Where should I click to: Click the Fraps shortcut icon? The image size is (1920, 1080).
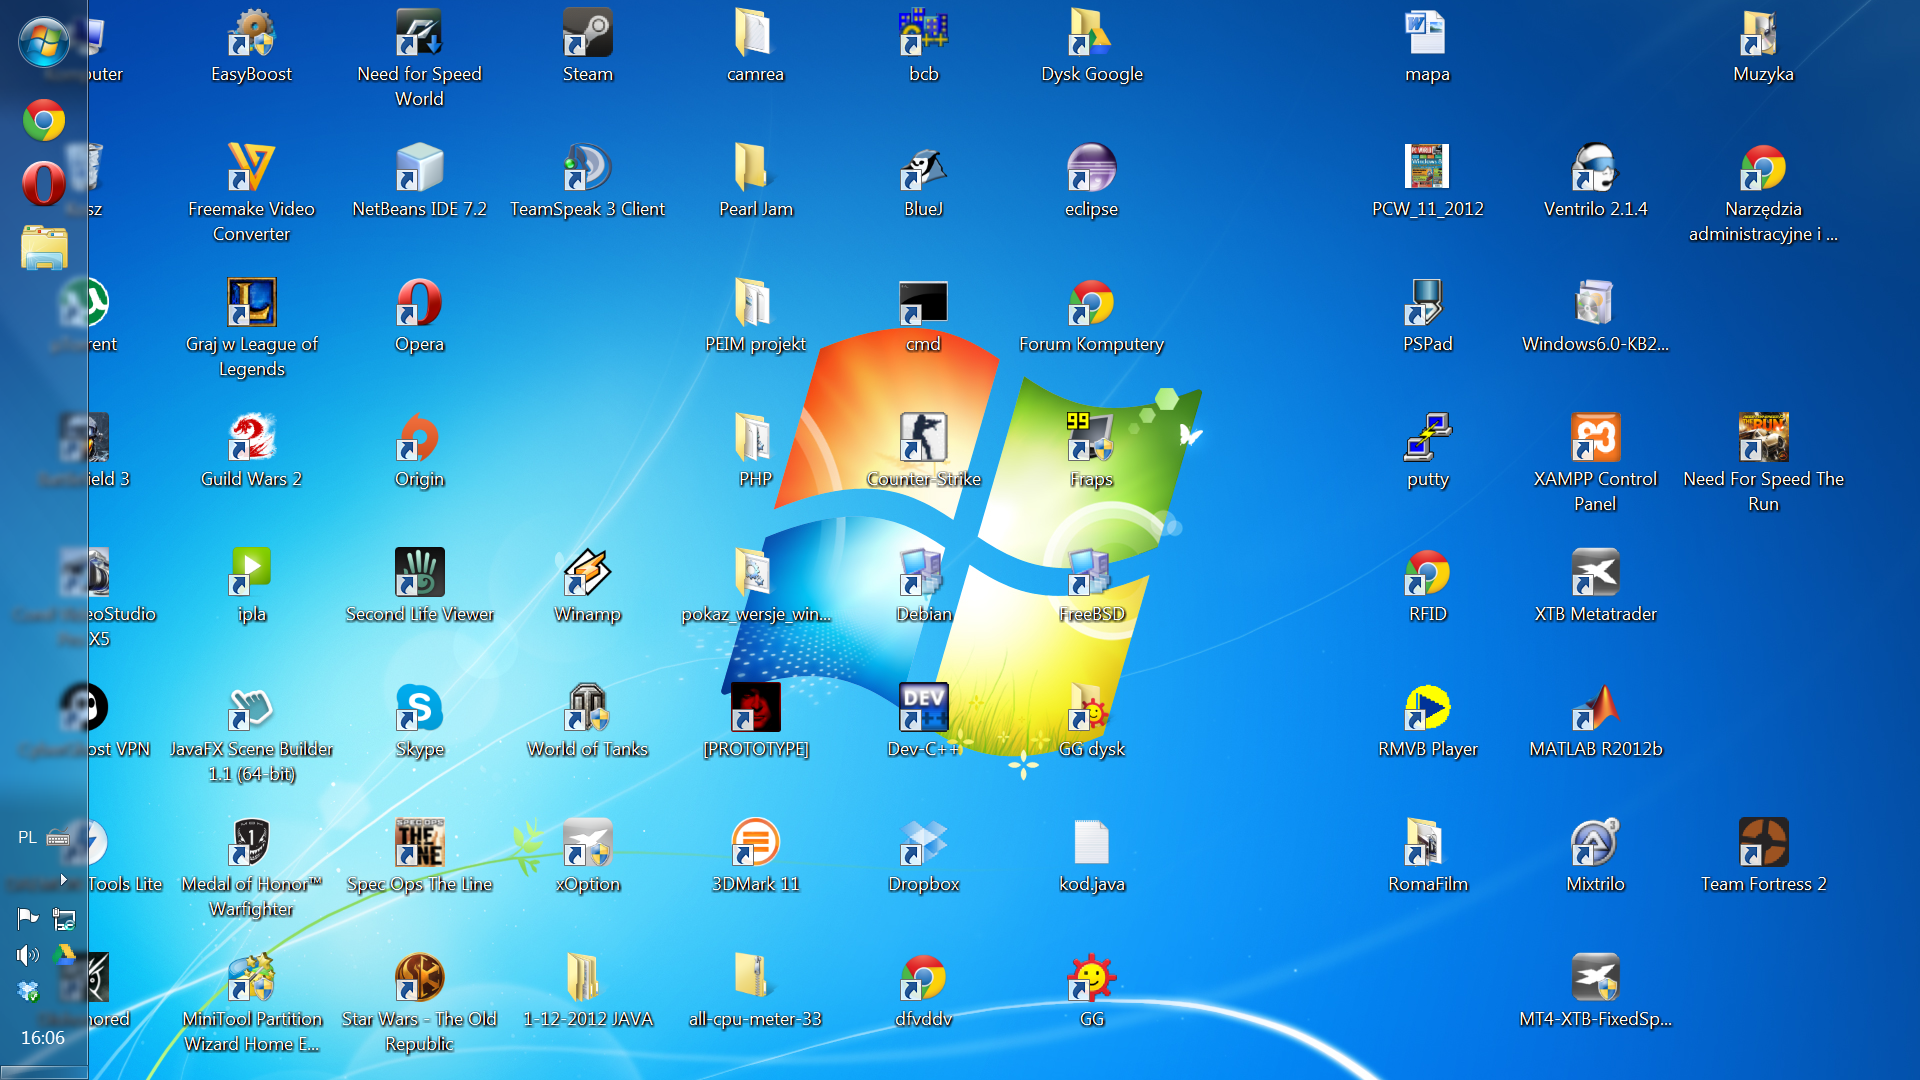tap(1091, 451)
